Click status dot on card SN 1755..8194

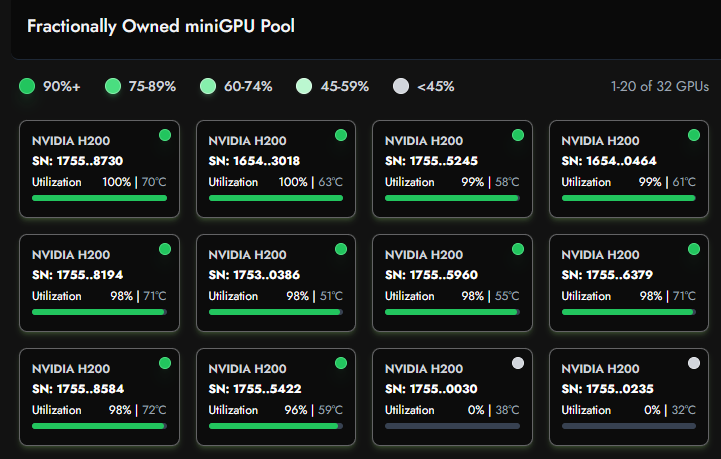click(x=165, y=249)
